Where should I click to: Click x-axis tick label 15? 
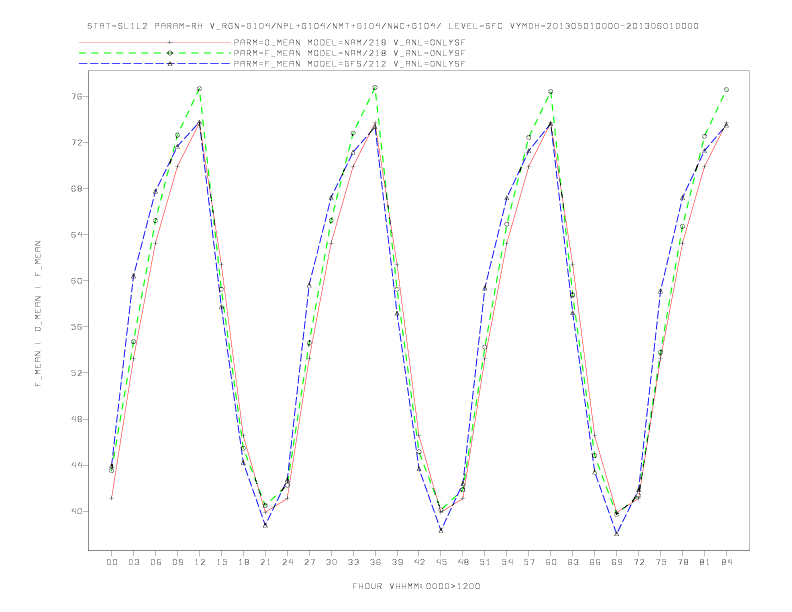click(x=221, y=562)
